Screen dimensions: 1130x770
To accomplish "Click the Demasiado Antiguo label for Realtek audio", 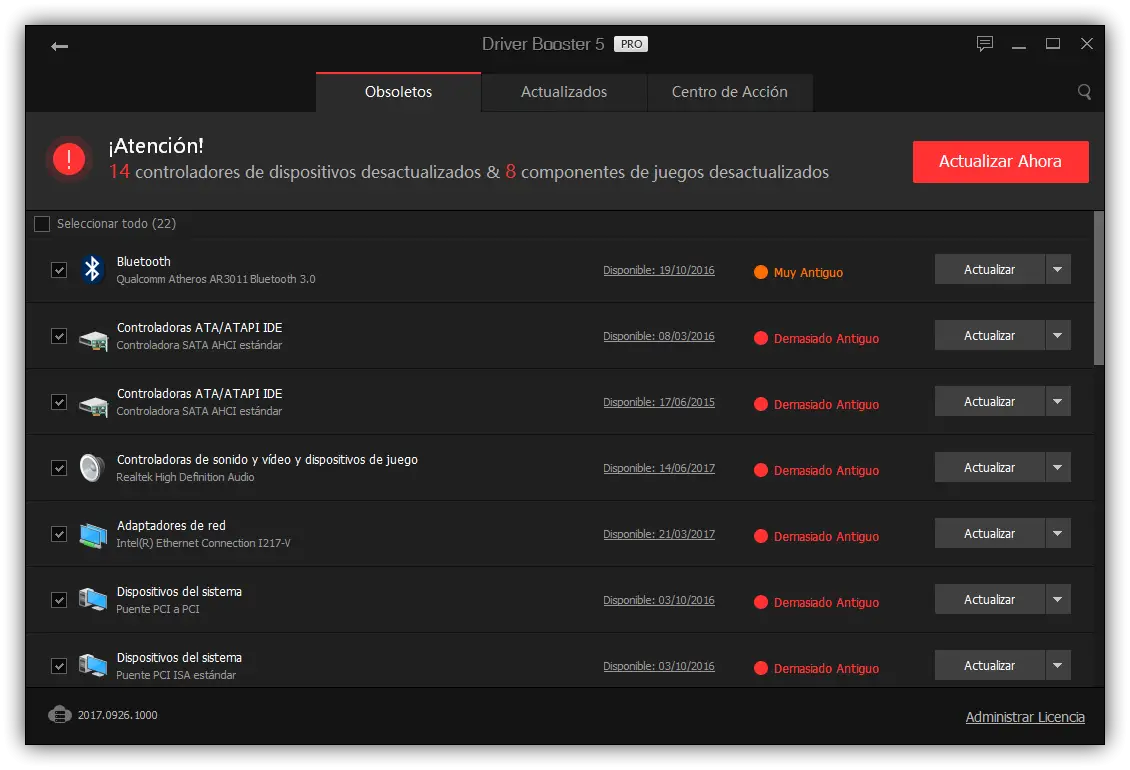I will [x=826, y=471].
